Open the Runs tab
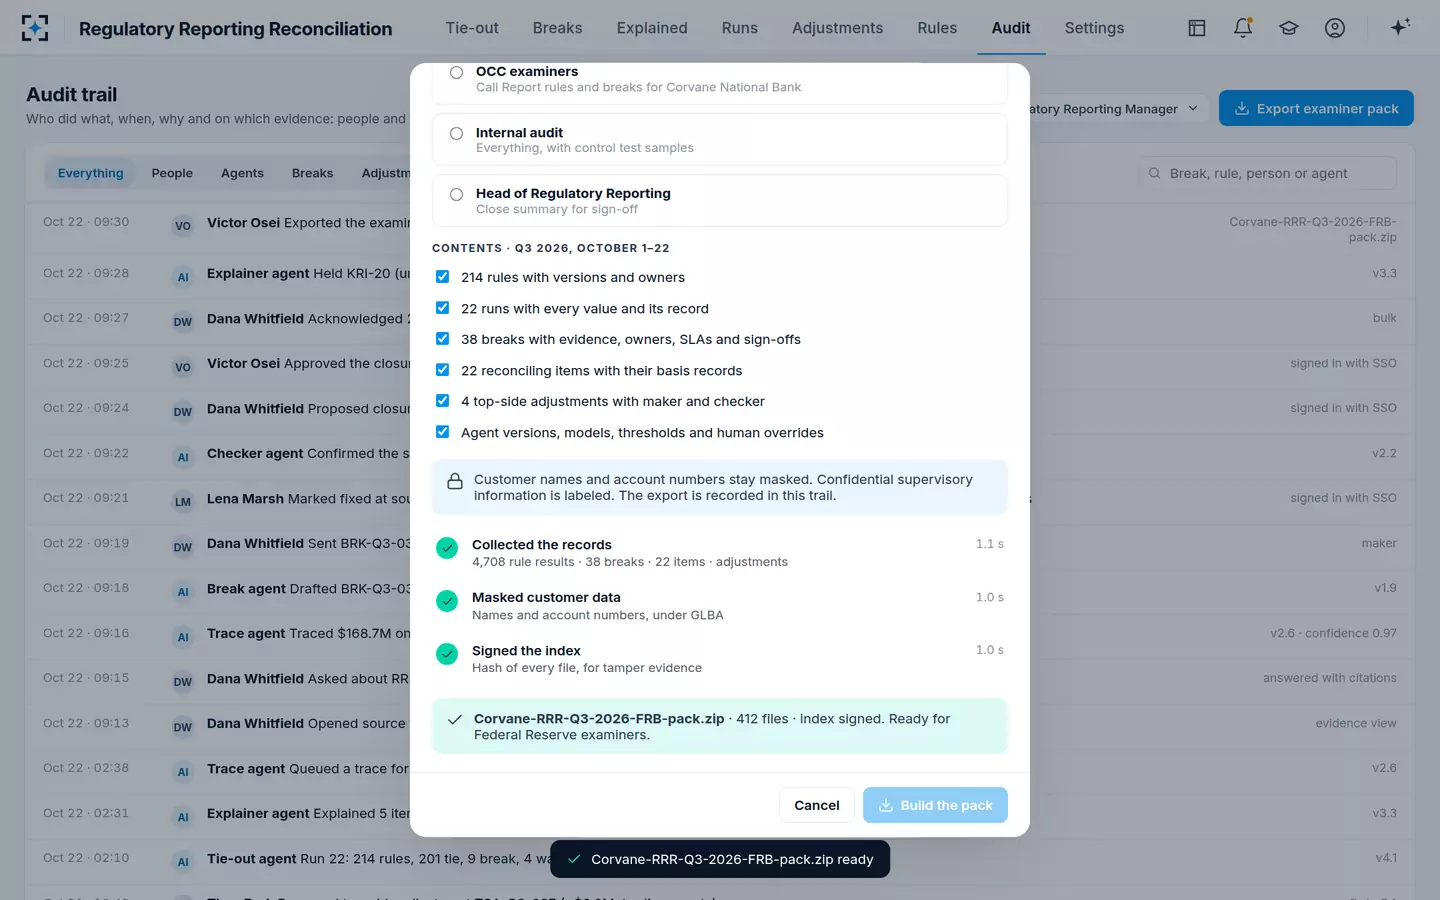1440x900 pixels. tap(740, 28)
